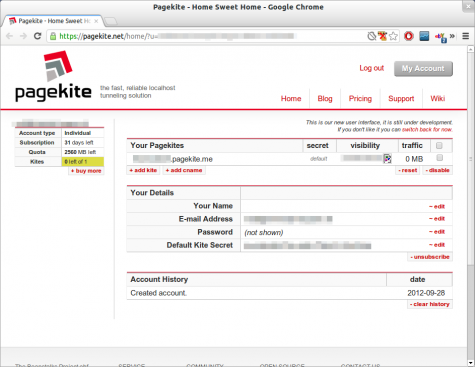Click the scrollbar down arrow
Screen dimensions: 475x367
[x=471, y=363]
